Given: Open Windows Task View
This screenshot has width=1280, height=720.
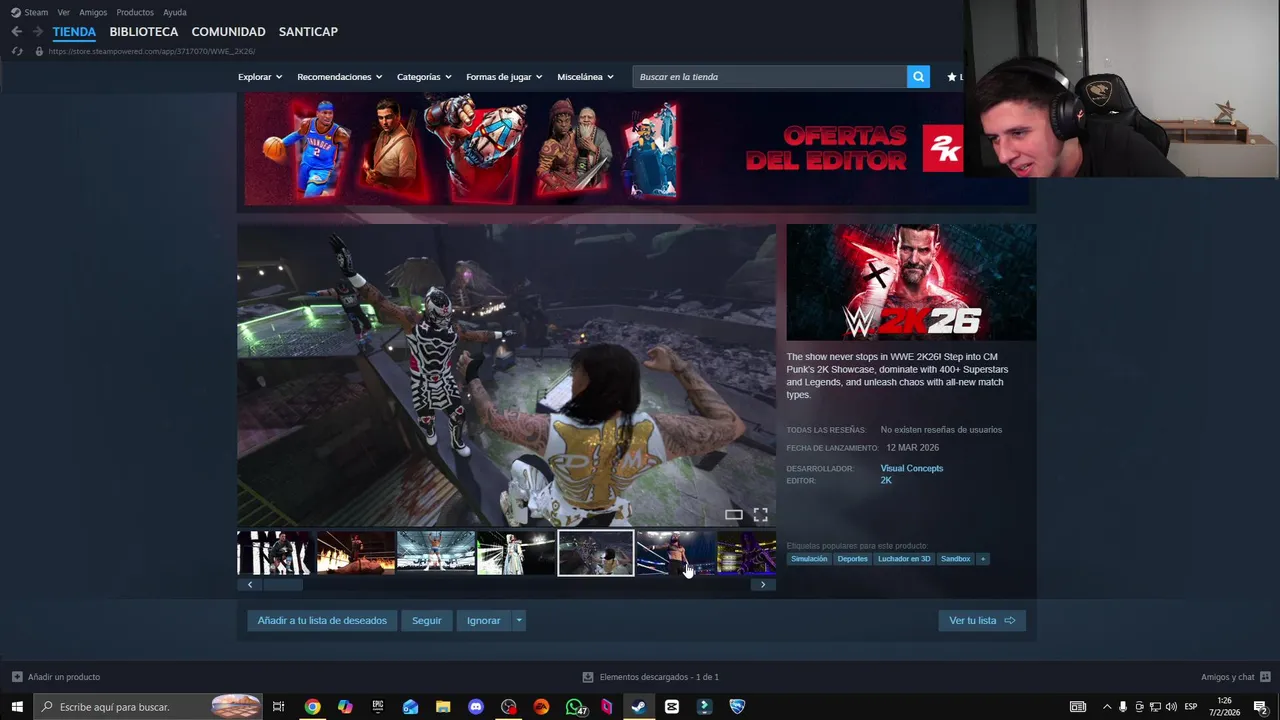Looking at the screenshot, I should 279,707.
